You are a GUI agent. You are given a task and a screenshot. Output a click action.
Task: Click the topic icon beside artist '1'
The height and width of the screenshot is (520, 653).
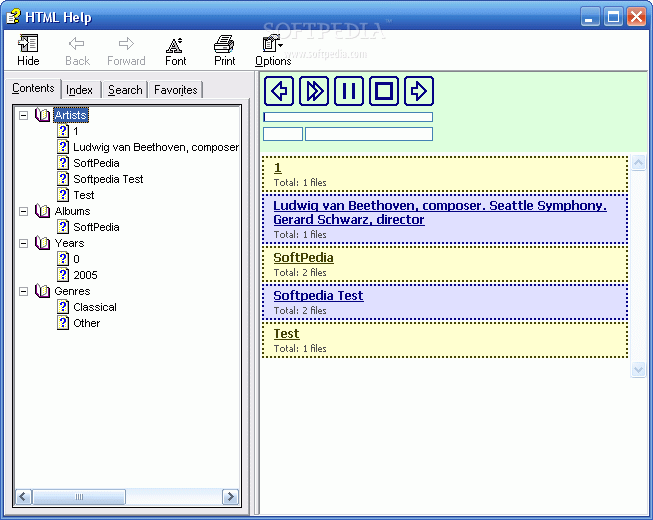(63, 131)
